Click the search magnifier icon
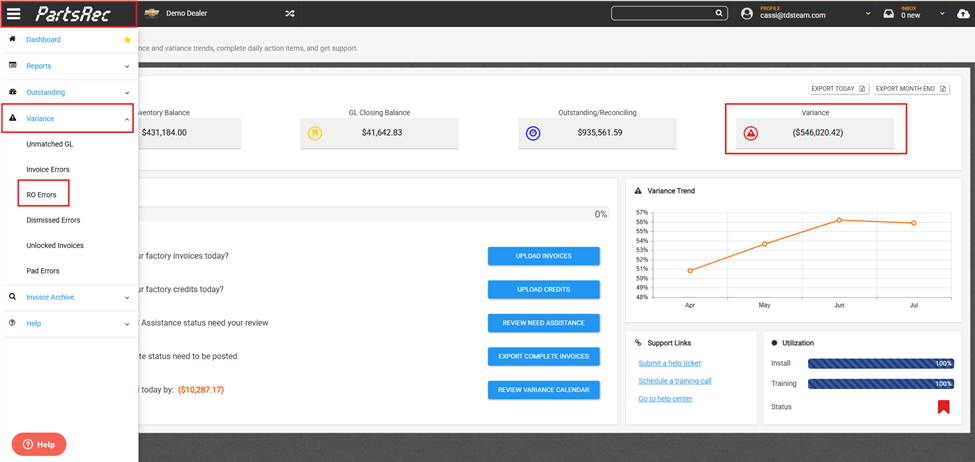This screenshot has width=975, height=462. coord(719,13)
